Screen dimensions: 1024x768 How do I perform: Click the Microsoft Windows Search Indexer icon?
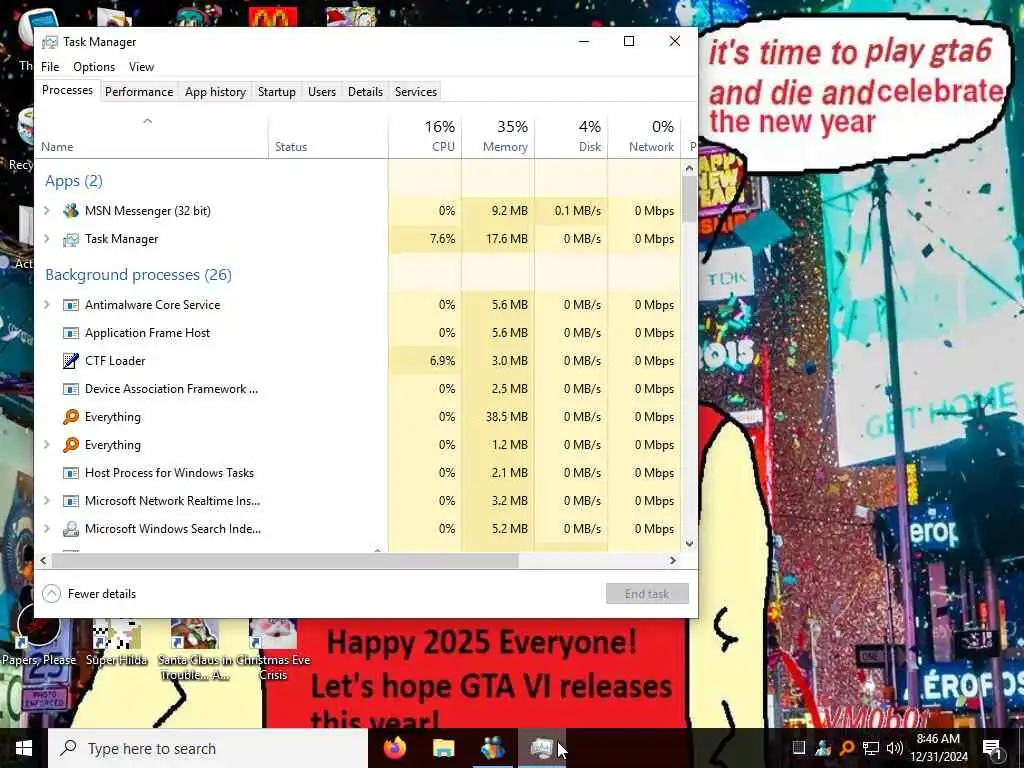[71, 529]
